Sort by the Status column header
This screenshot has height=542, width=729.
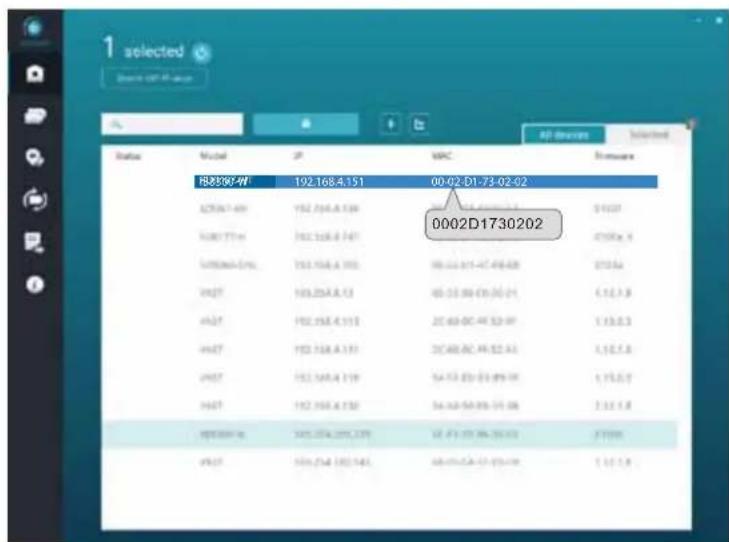click(x=128, y=156)
